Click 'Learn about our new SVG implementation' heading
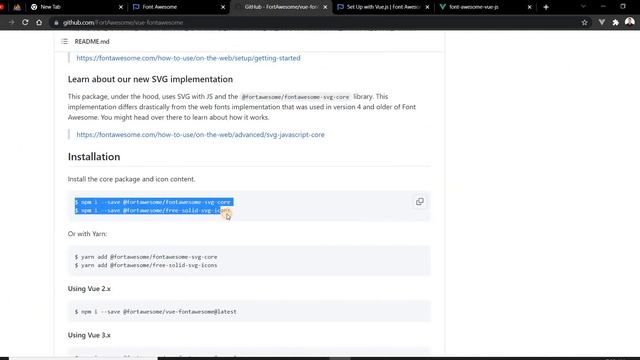Viewport: 640px width, 360px height. coord(150,79)
